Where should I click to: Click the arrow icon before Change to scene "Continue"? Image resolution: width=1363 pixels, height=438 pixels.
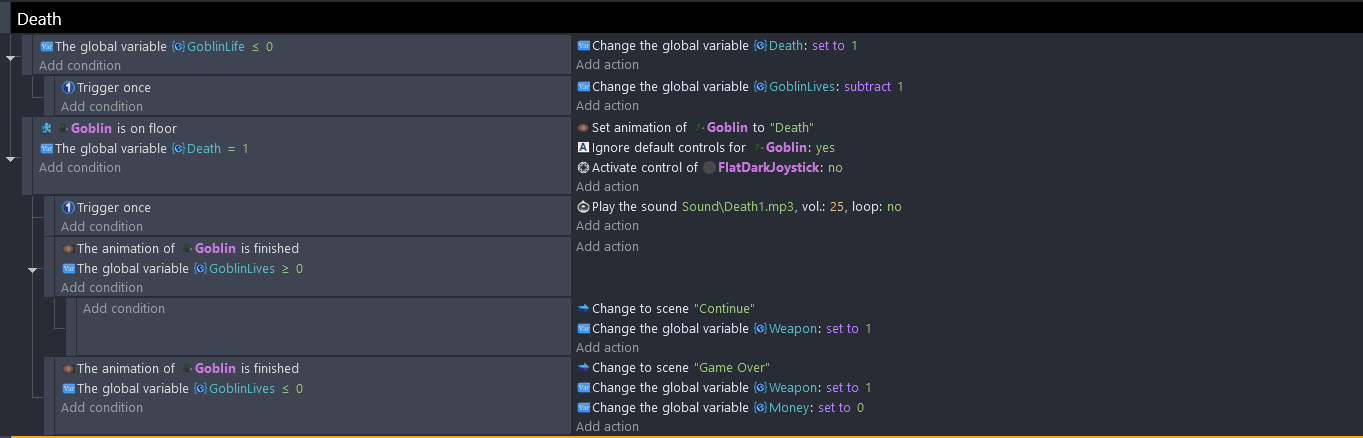coord(584,308)
